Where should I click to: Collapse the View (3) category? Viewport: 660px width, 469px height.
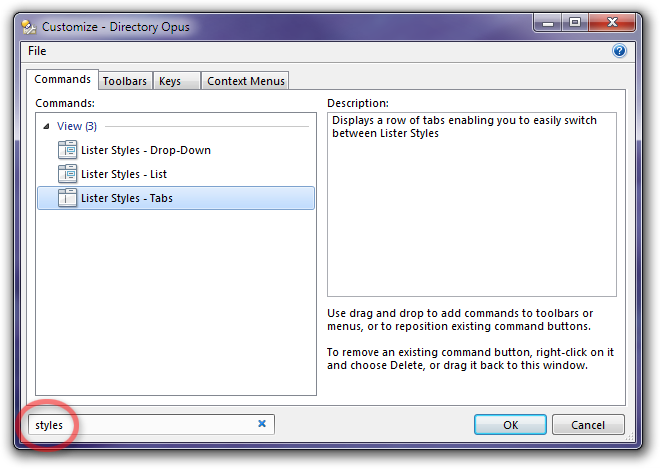46,126
